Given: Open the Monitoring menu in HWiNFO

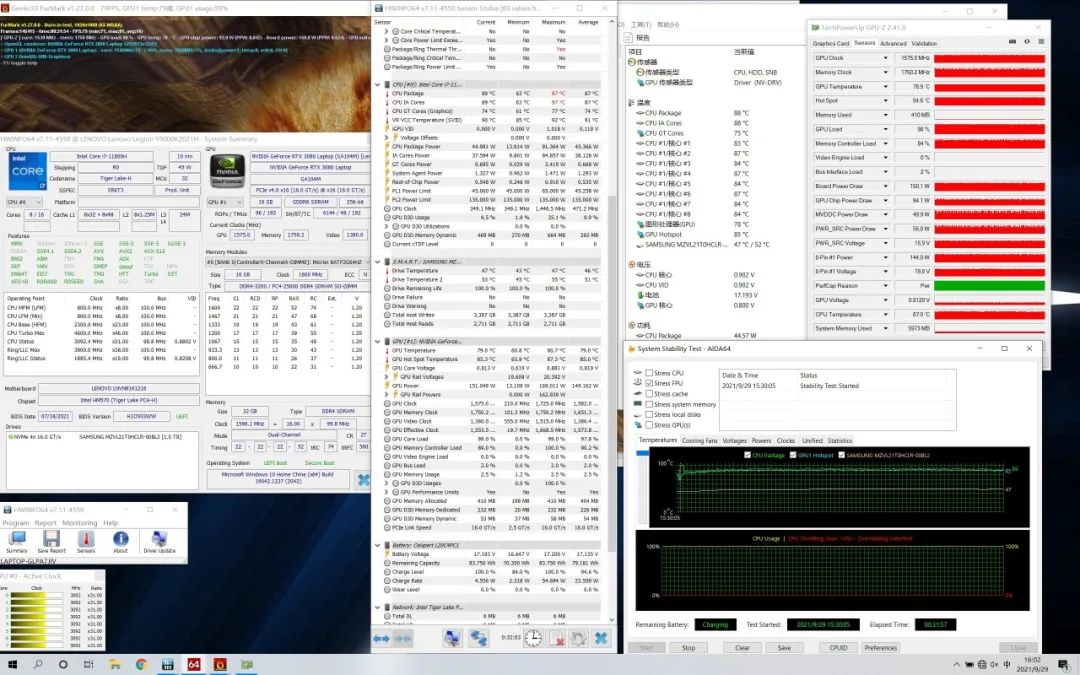Looking at the screenshot, I should 79,523.
